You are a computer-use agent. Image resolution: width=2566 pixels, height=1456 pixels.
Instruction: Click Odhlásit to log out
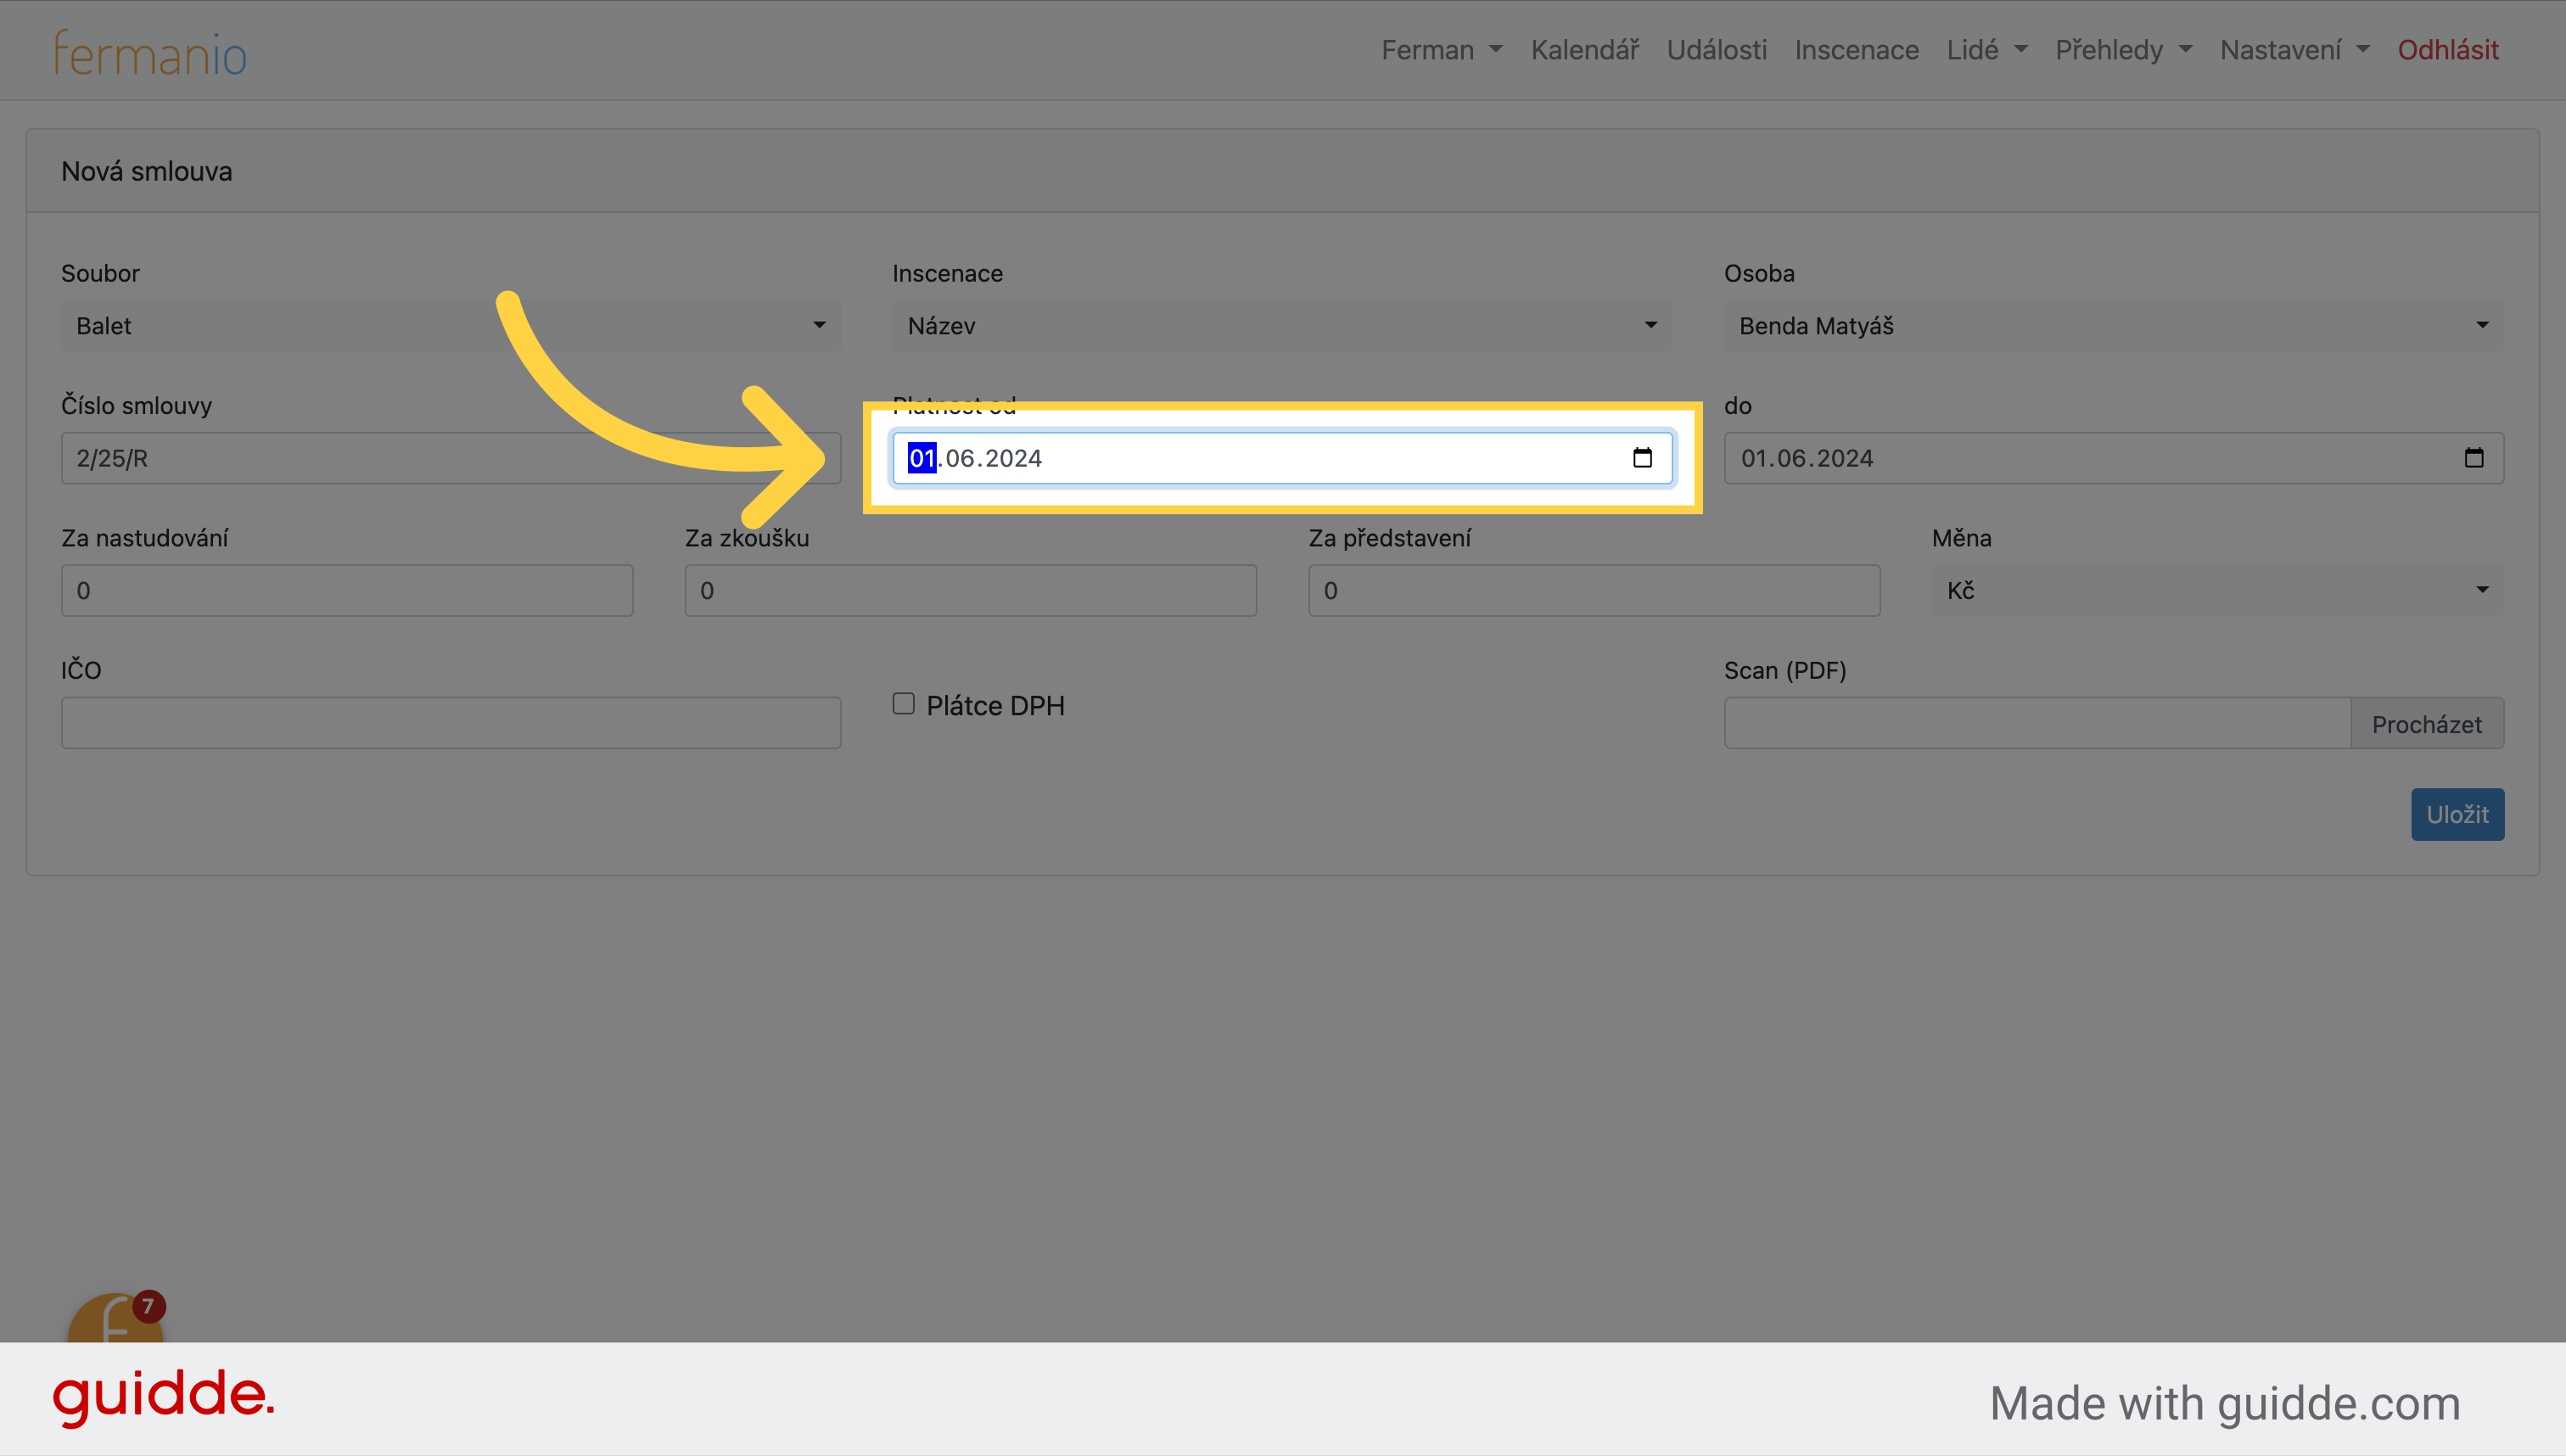pyautogui.click(x=2447, y=50)
